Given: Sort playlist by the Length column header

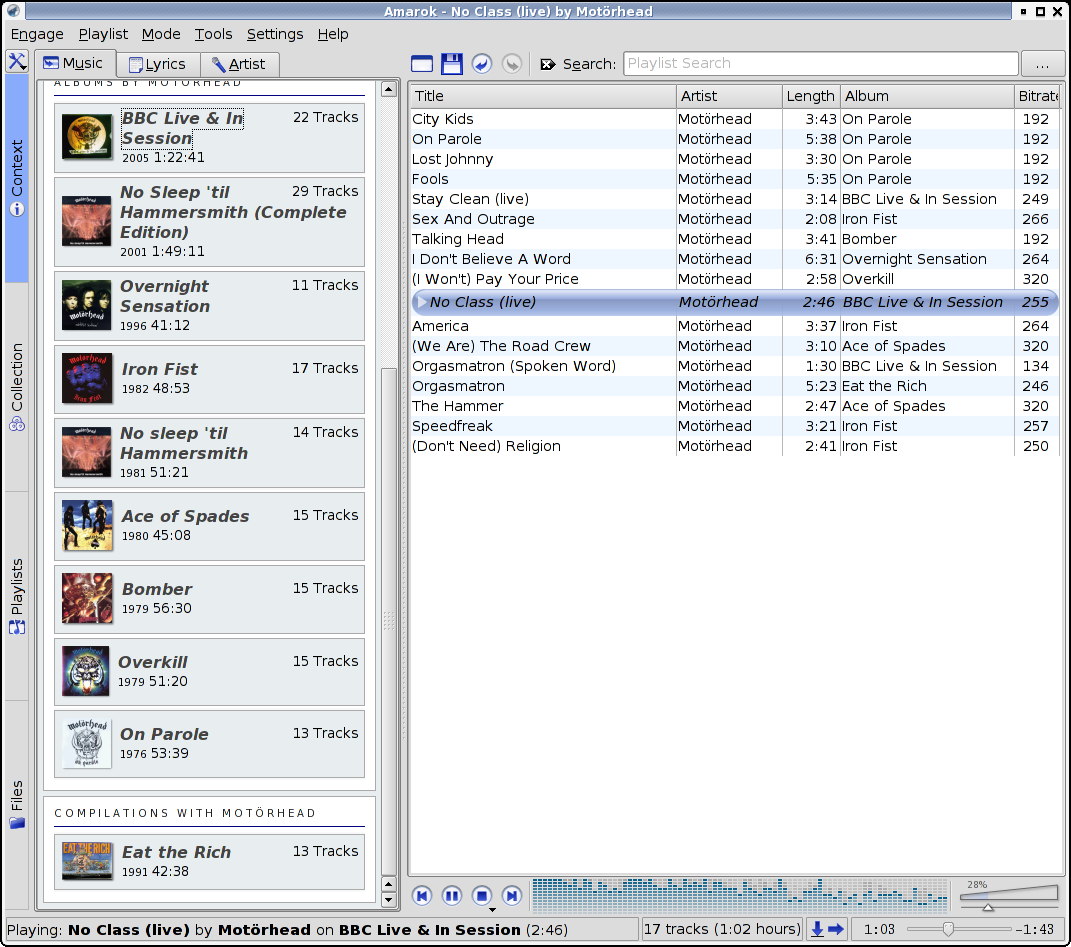Looking at the screenshot, I should click(x=810, y=96).
